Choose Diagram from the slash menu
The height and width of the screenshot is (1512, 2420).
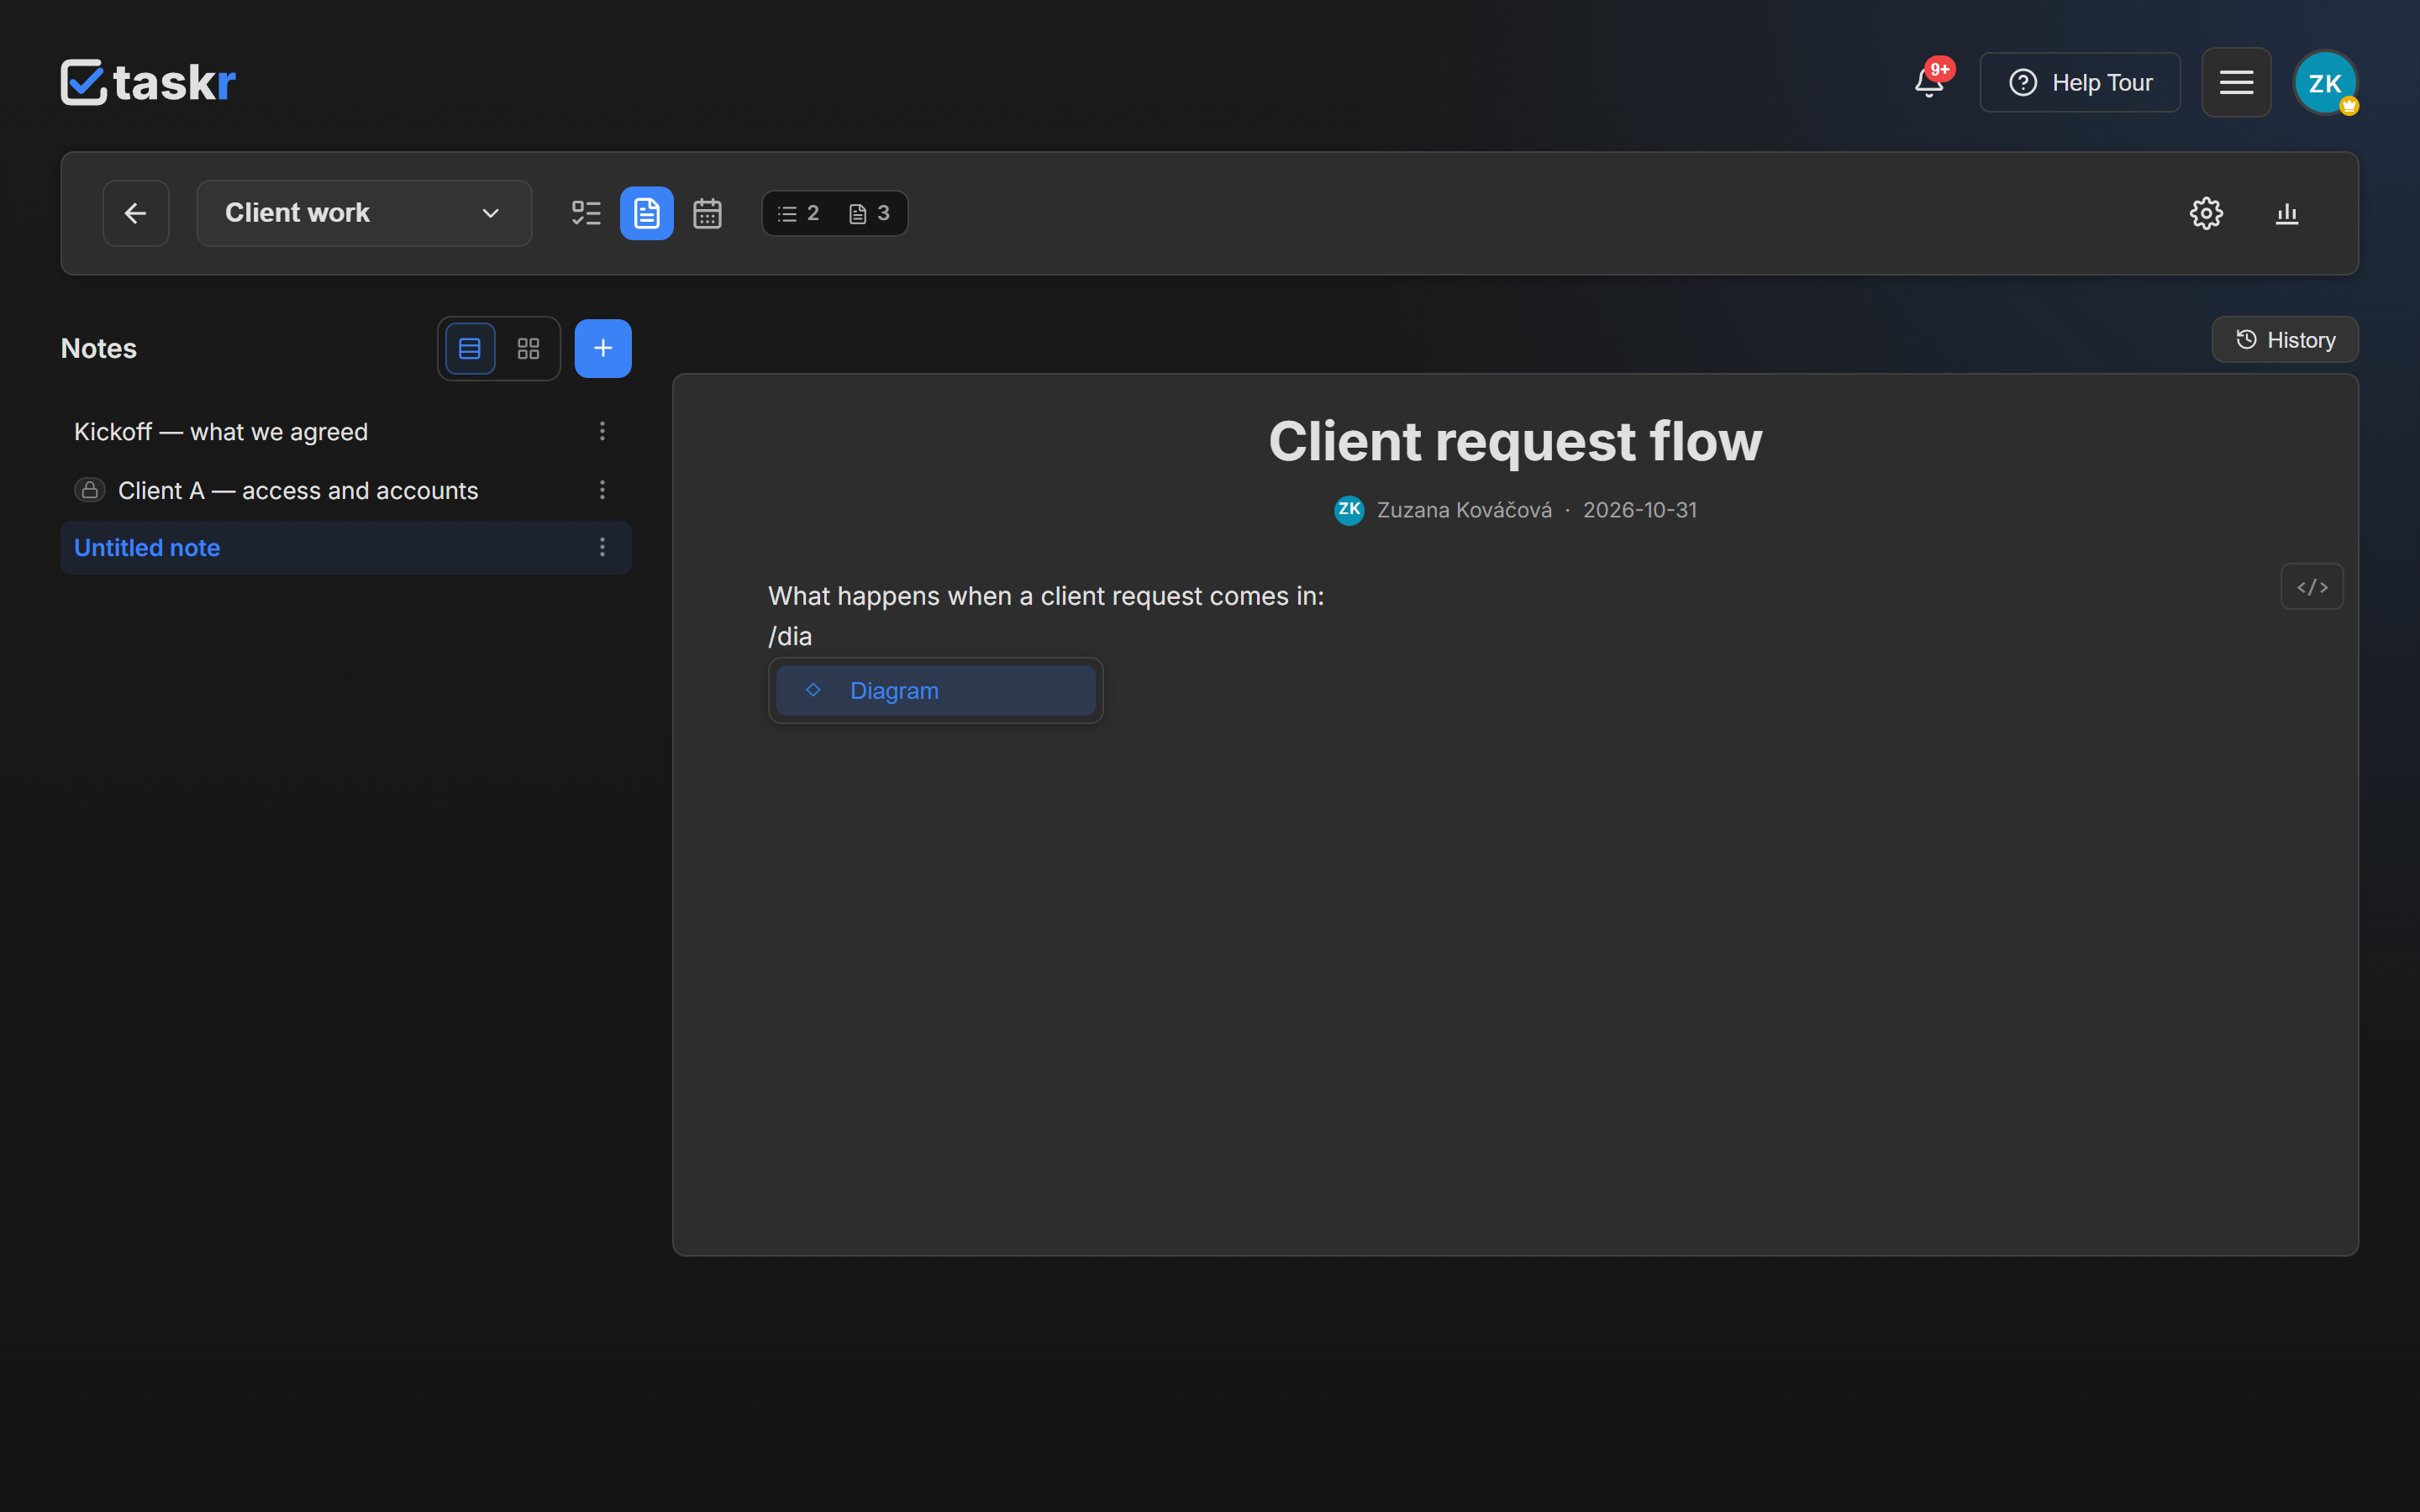point(935,691)
